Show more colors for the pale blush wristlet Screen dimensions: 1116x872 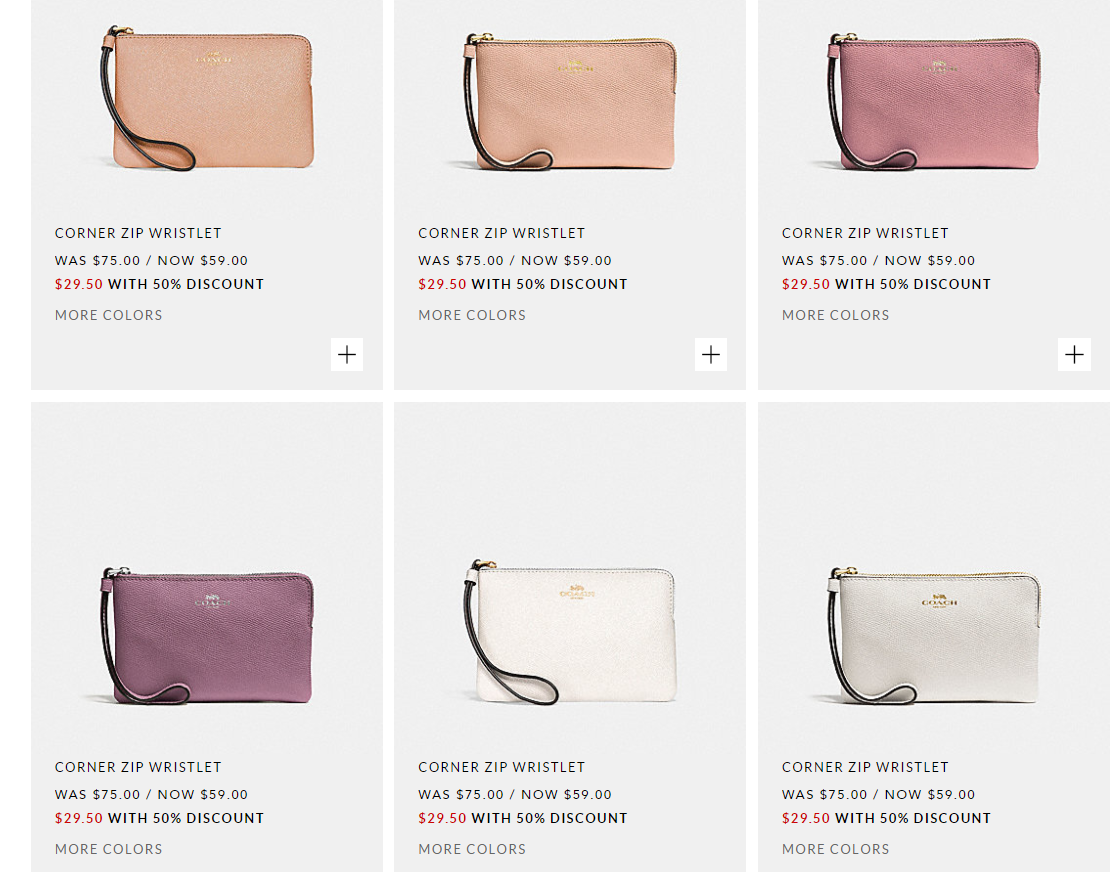(472, 315)
